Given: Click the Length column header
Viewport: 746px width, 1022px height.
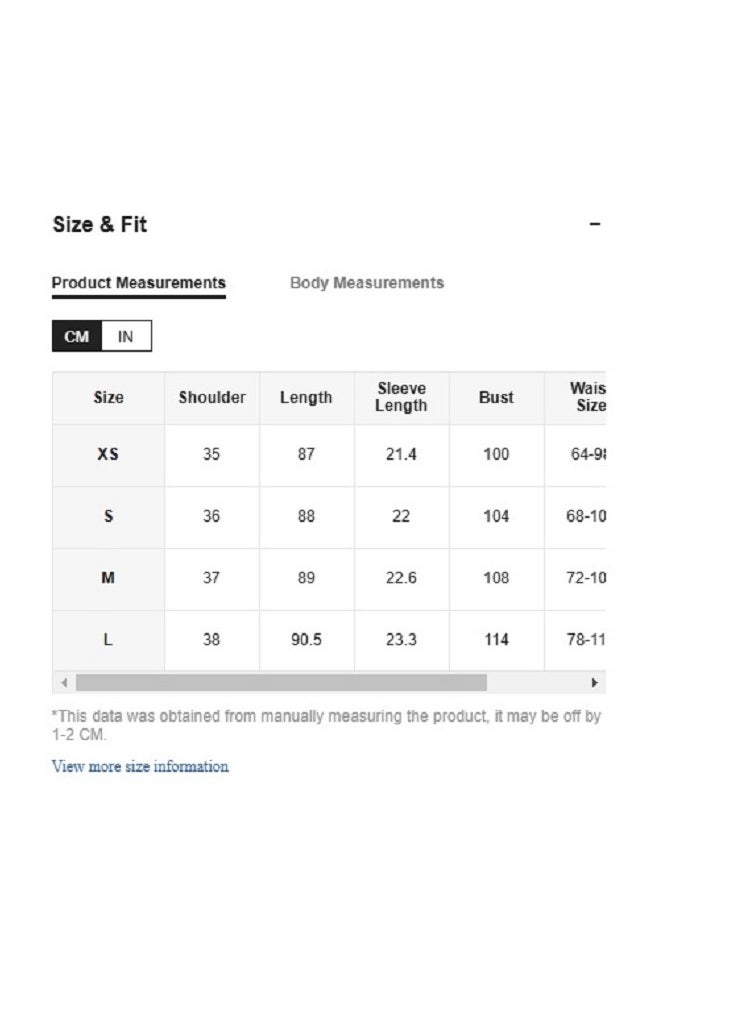Looking at the screenshot, I should pyautogui.click(x=306, y=398).
